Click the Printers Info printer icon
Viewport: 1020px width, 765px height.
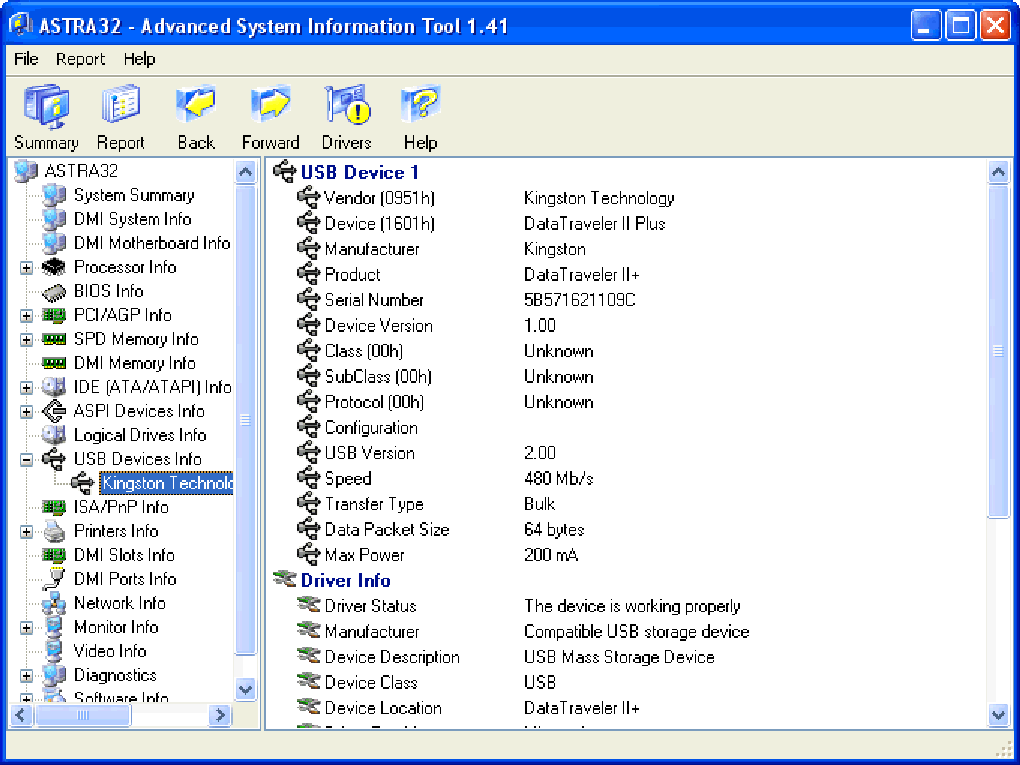[54, 531]
